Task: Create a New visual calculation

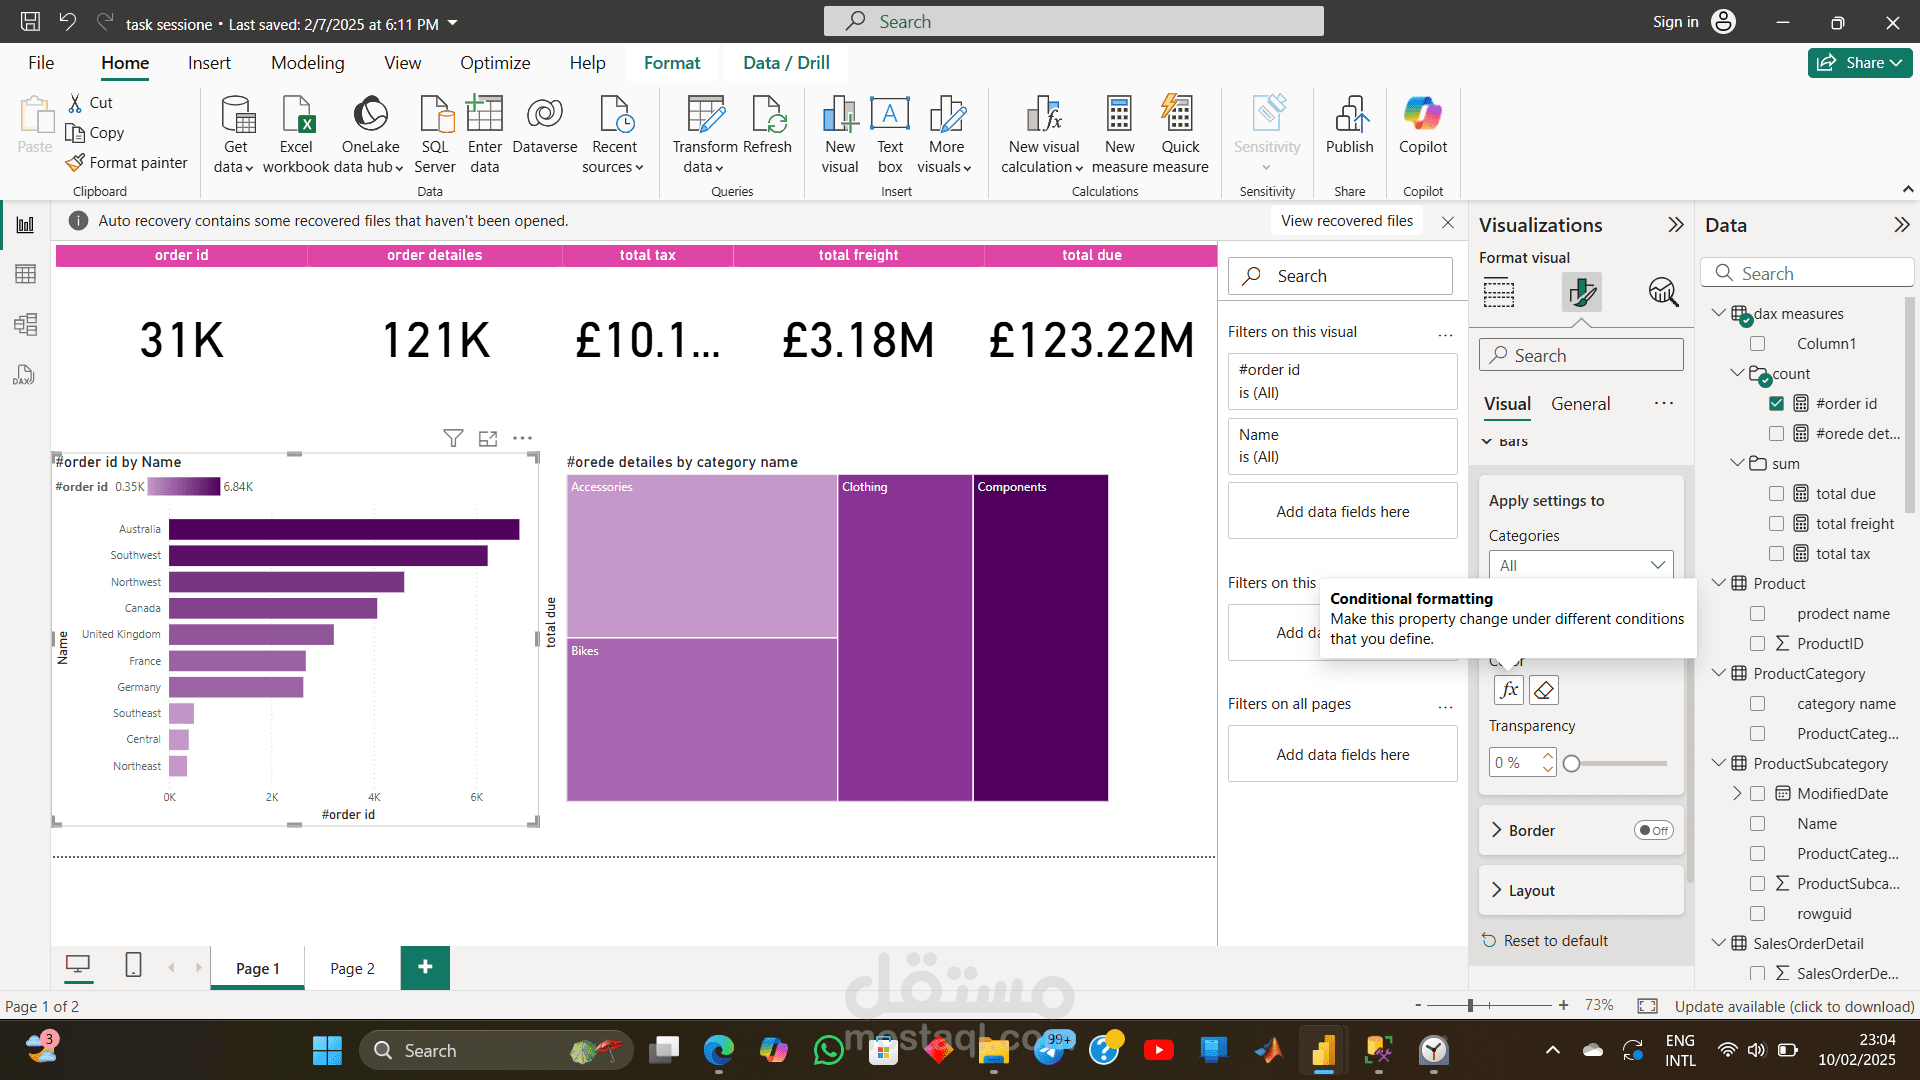Action: (1043, 135)
